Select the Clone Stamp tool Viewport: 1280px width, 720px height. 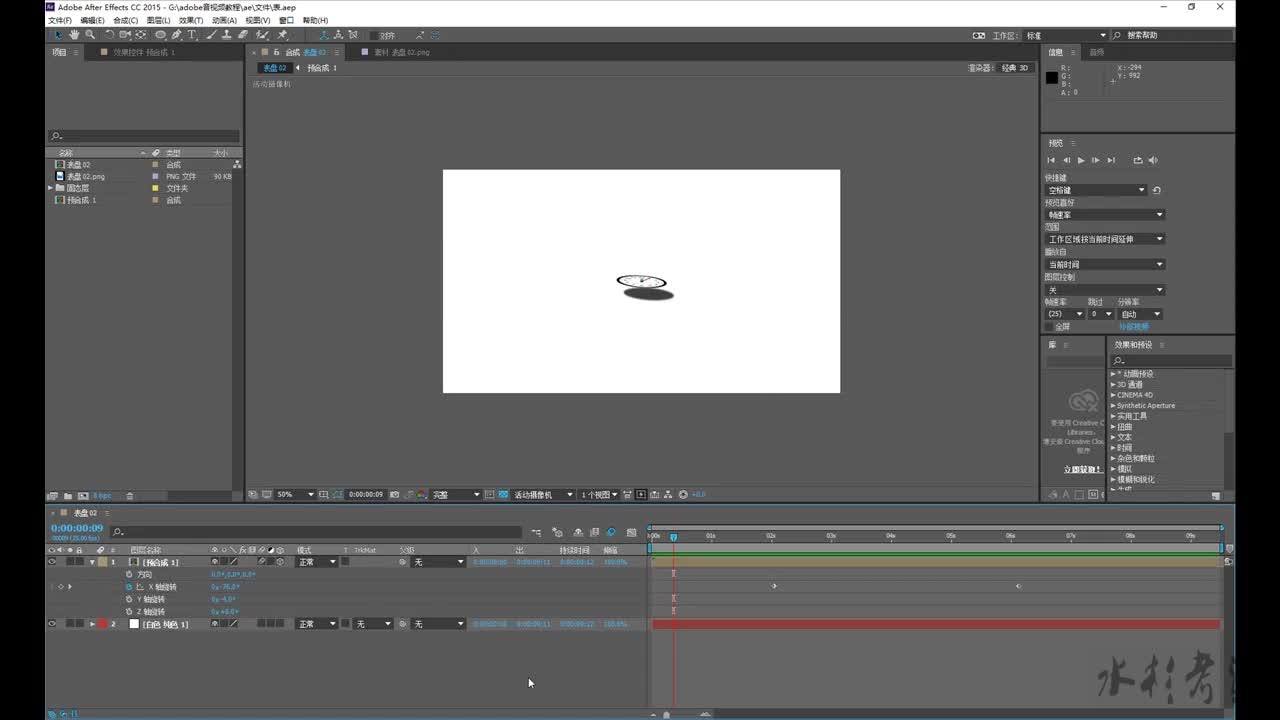(x=226, y=35)
